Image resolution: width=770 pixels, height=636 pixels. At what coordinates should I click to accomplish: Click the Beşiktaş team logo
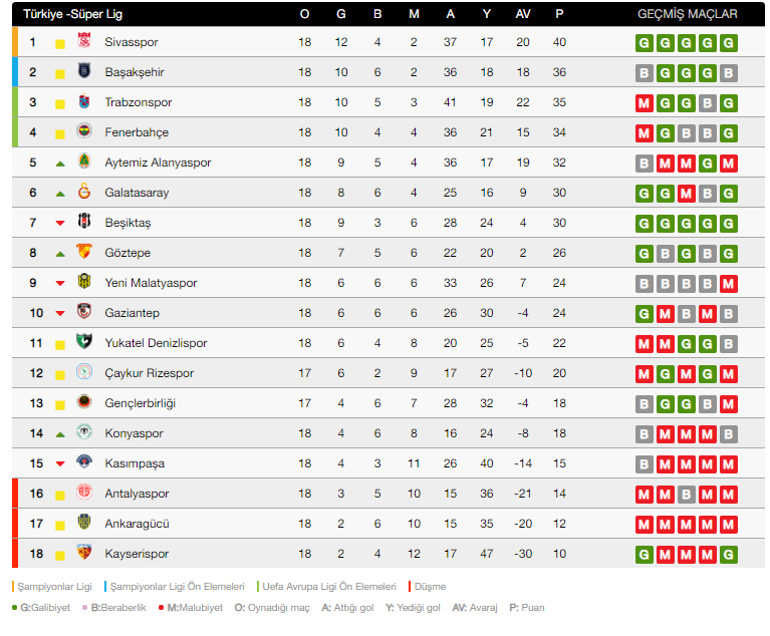[84, 223]
